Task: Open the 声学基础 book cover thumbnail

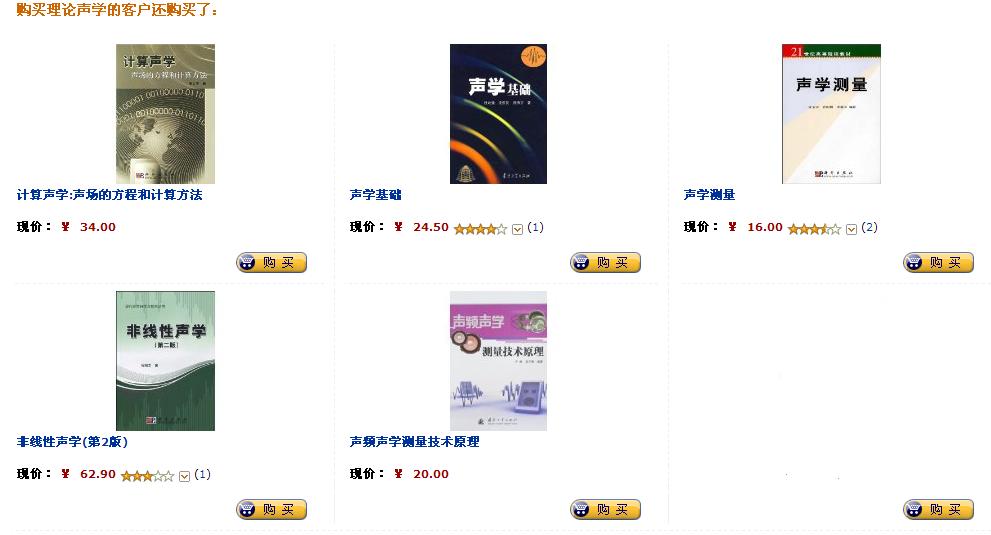Action: tap(498, 114)
